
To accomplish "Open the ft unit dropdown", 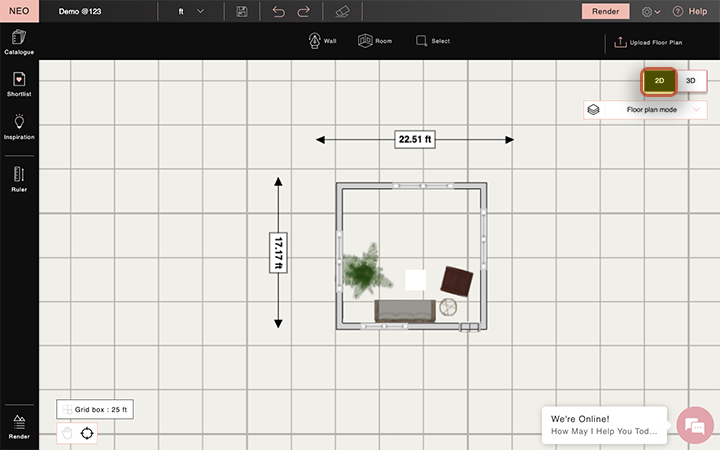I will (x=191, y=11).
